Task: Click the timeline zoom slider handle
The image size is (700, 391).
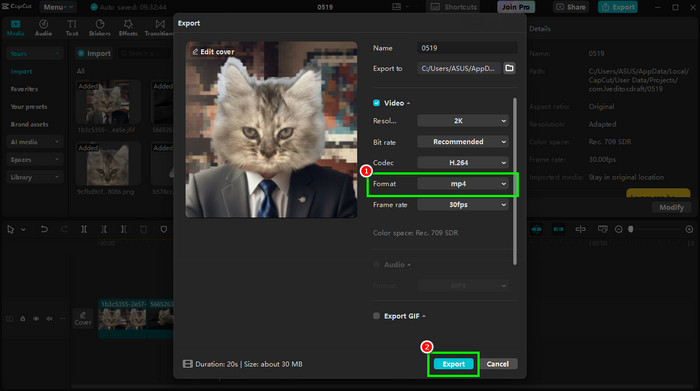Action: 631,229
